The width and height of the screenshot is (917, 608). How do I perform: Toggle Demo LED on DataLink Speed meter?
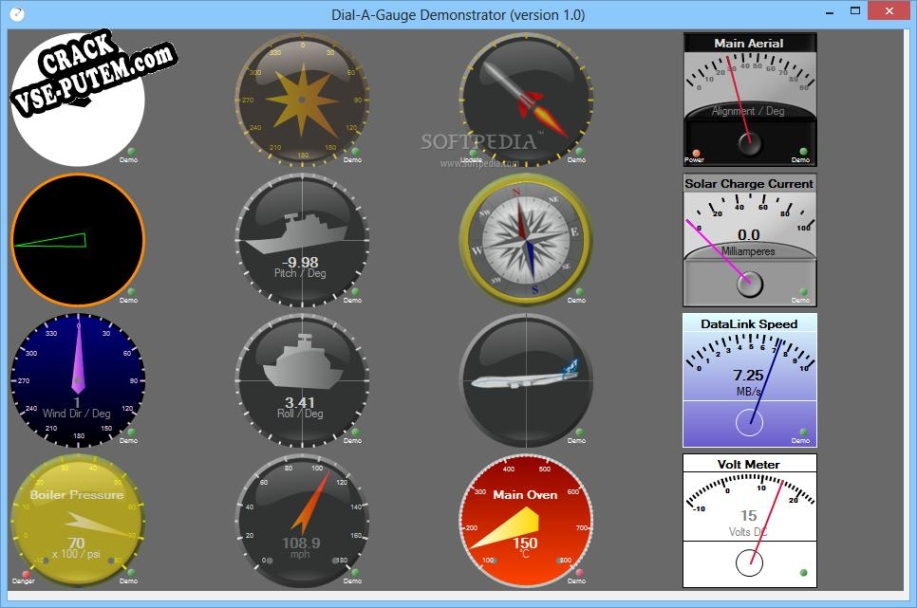pyautogui.click(x=804, y=433)
